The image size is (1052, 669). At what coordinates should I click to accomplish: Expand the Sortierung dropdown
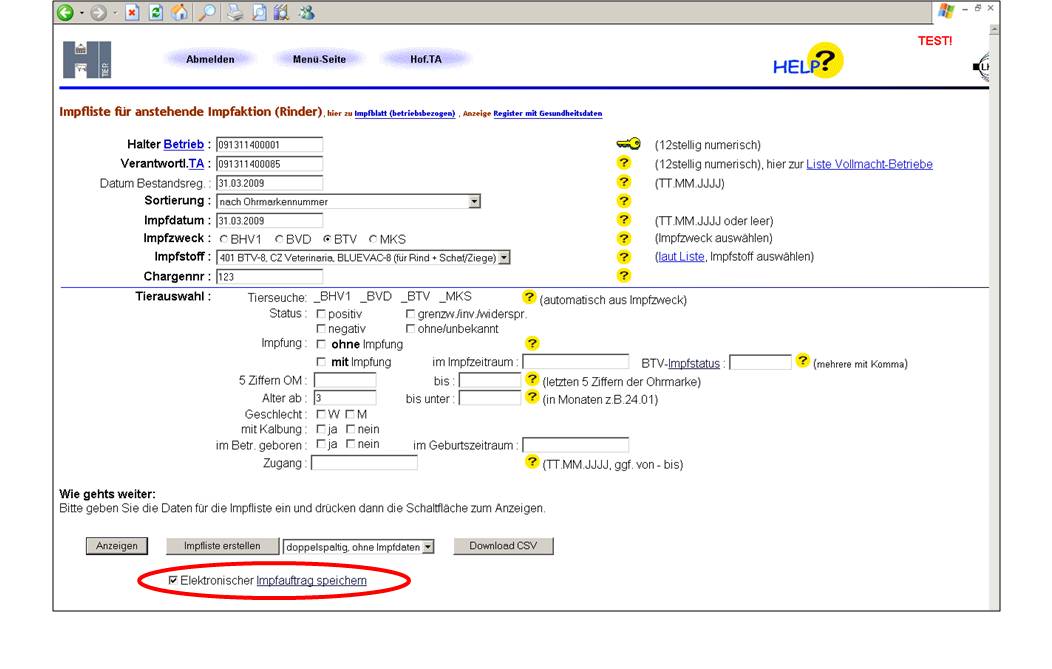click(x=474, y=202)
